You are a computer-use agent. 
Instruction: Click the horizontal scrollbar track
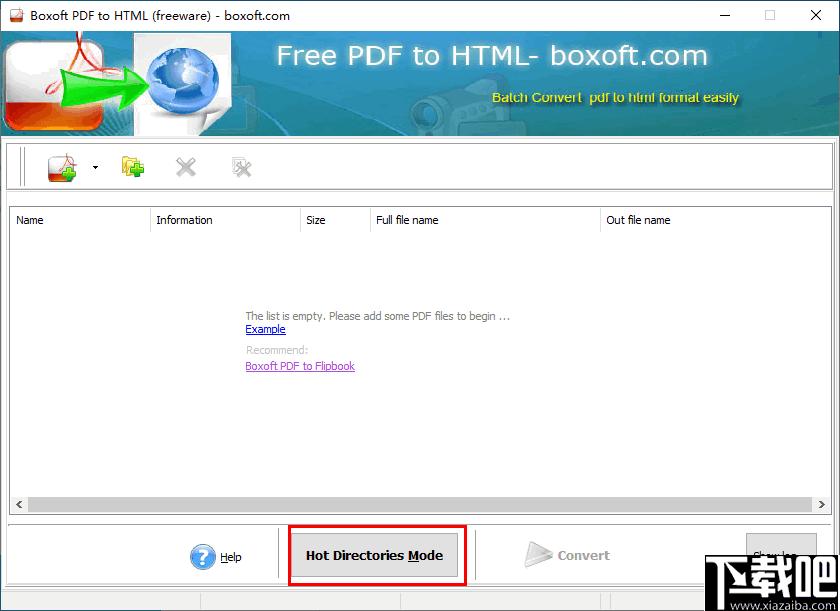tap(421, 504)
